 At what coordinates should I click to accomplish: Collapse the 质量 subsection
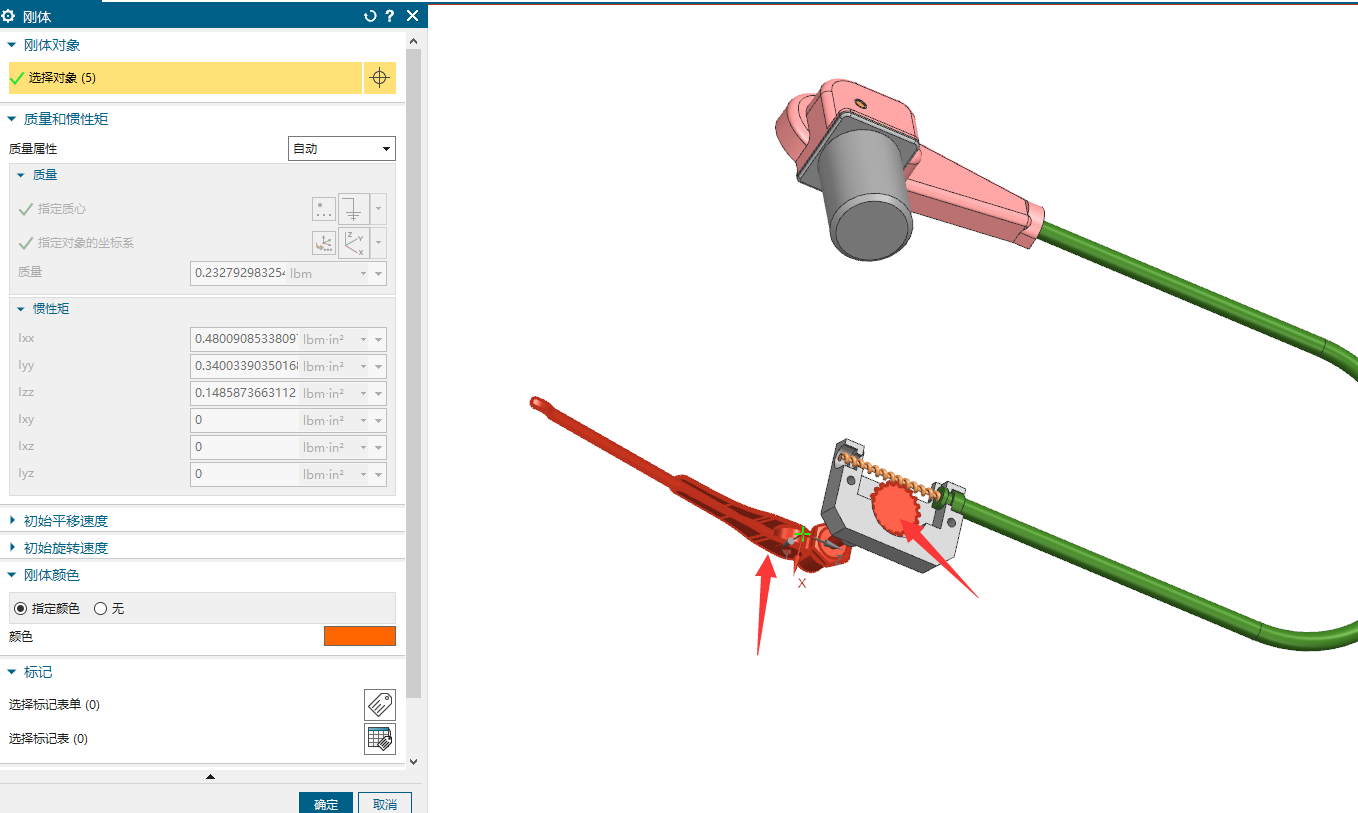21,175
